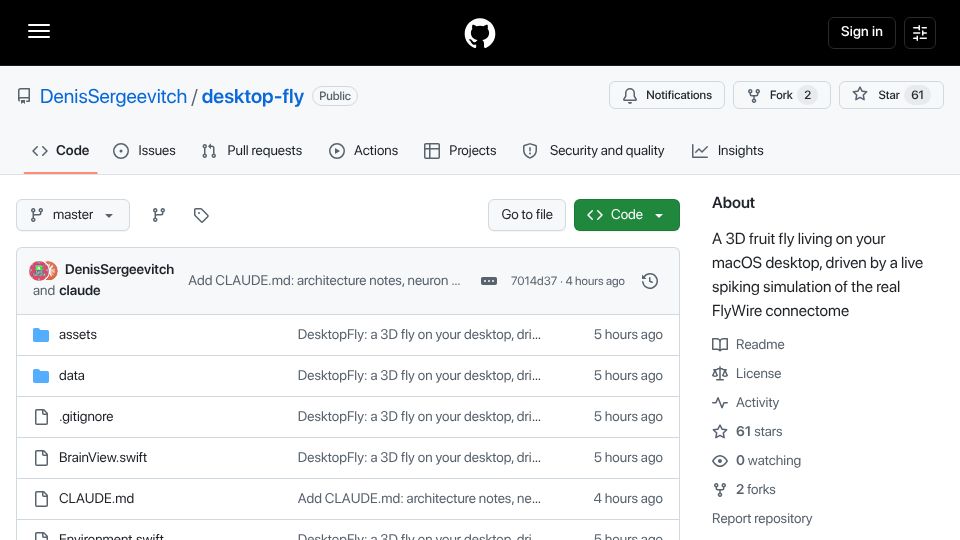
Task: Open the appearance settings icon button
Action: 920,32
